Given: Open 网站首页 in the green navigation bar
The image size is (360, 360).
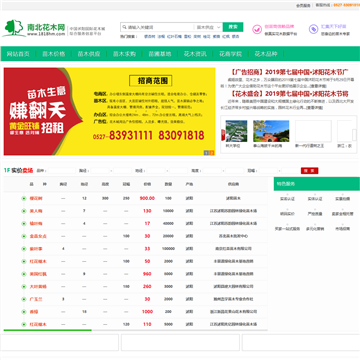Looking at the screenshot, I should pos(18,54).
